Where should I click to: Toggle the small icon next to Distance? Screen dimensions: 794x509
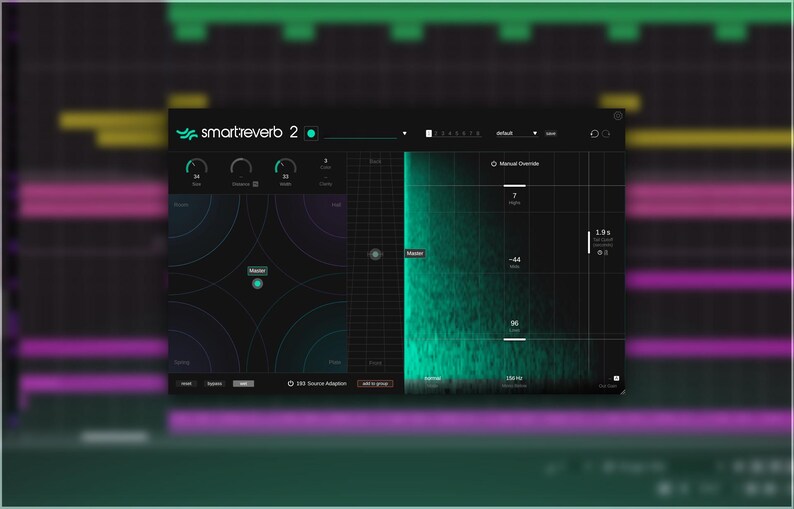coord(256,184)
